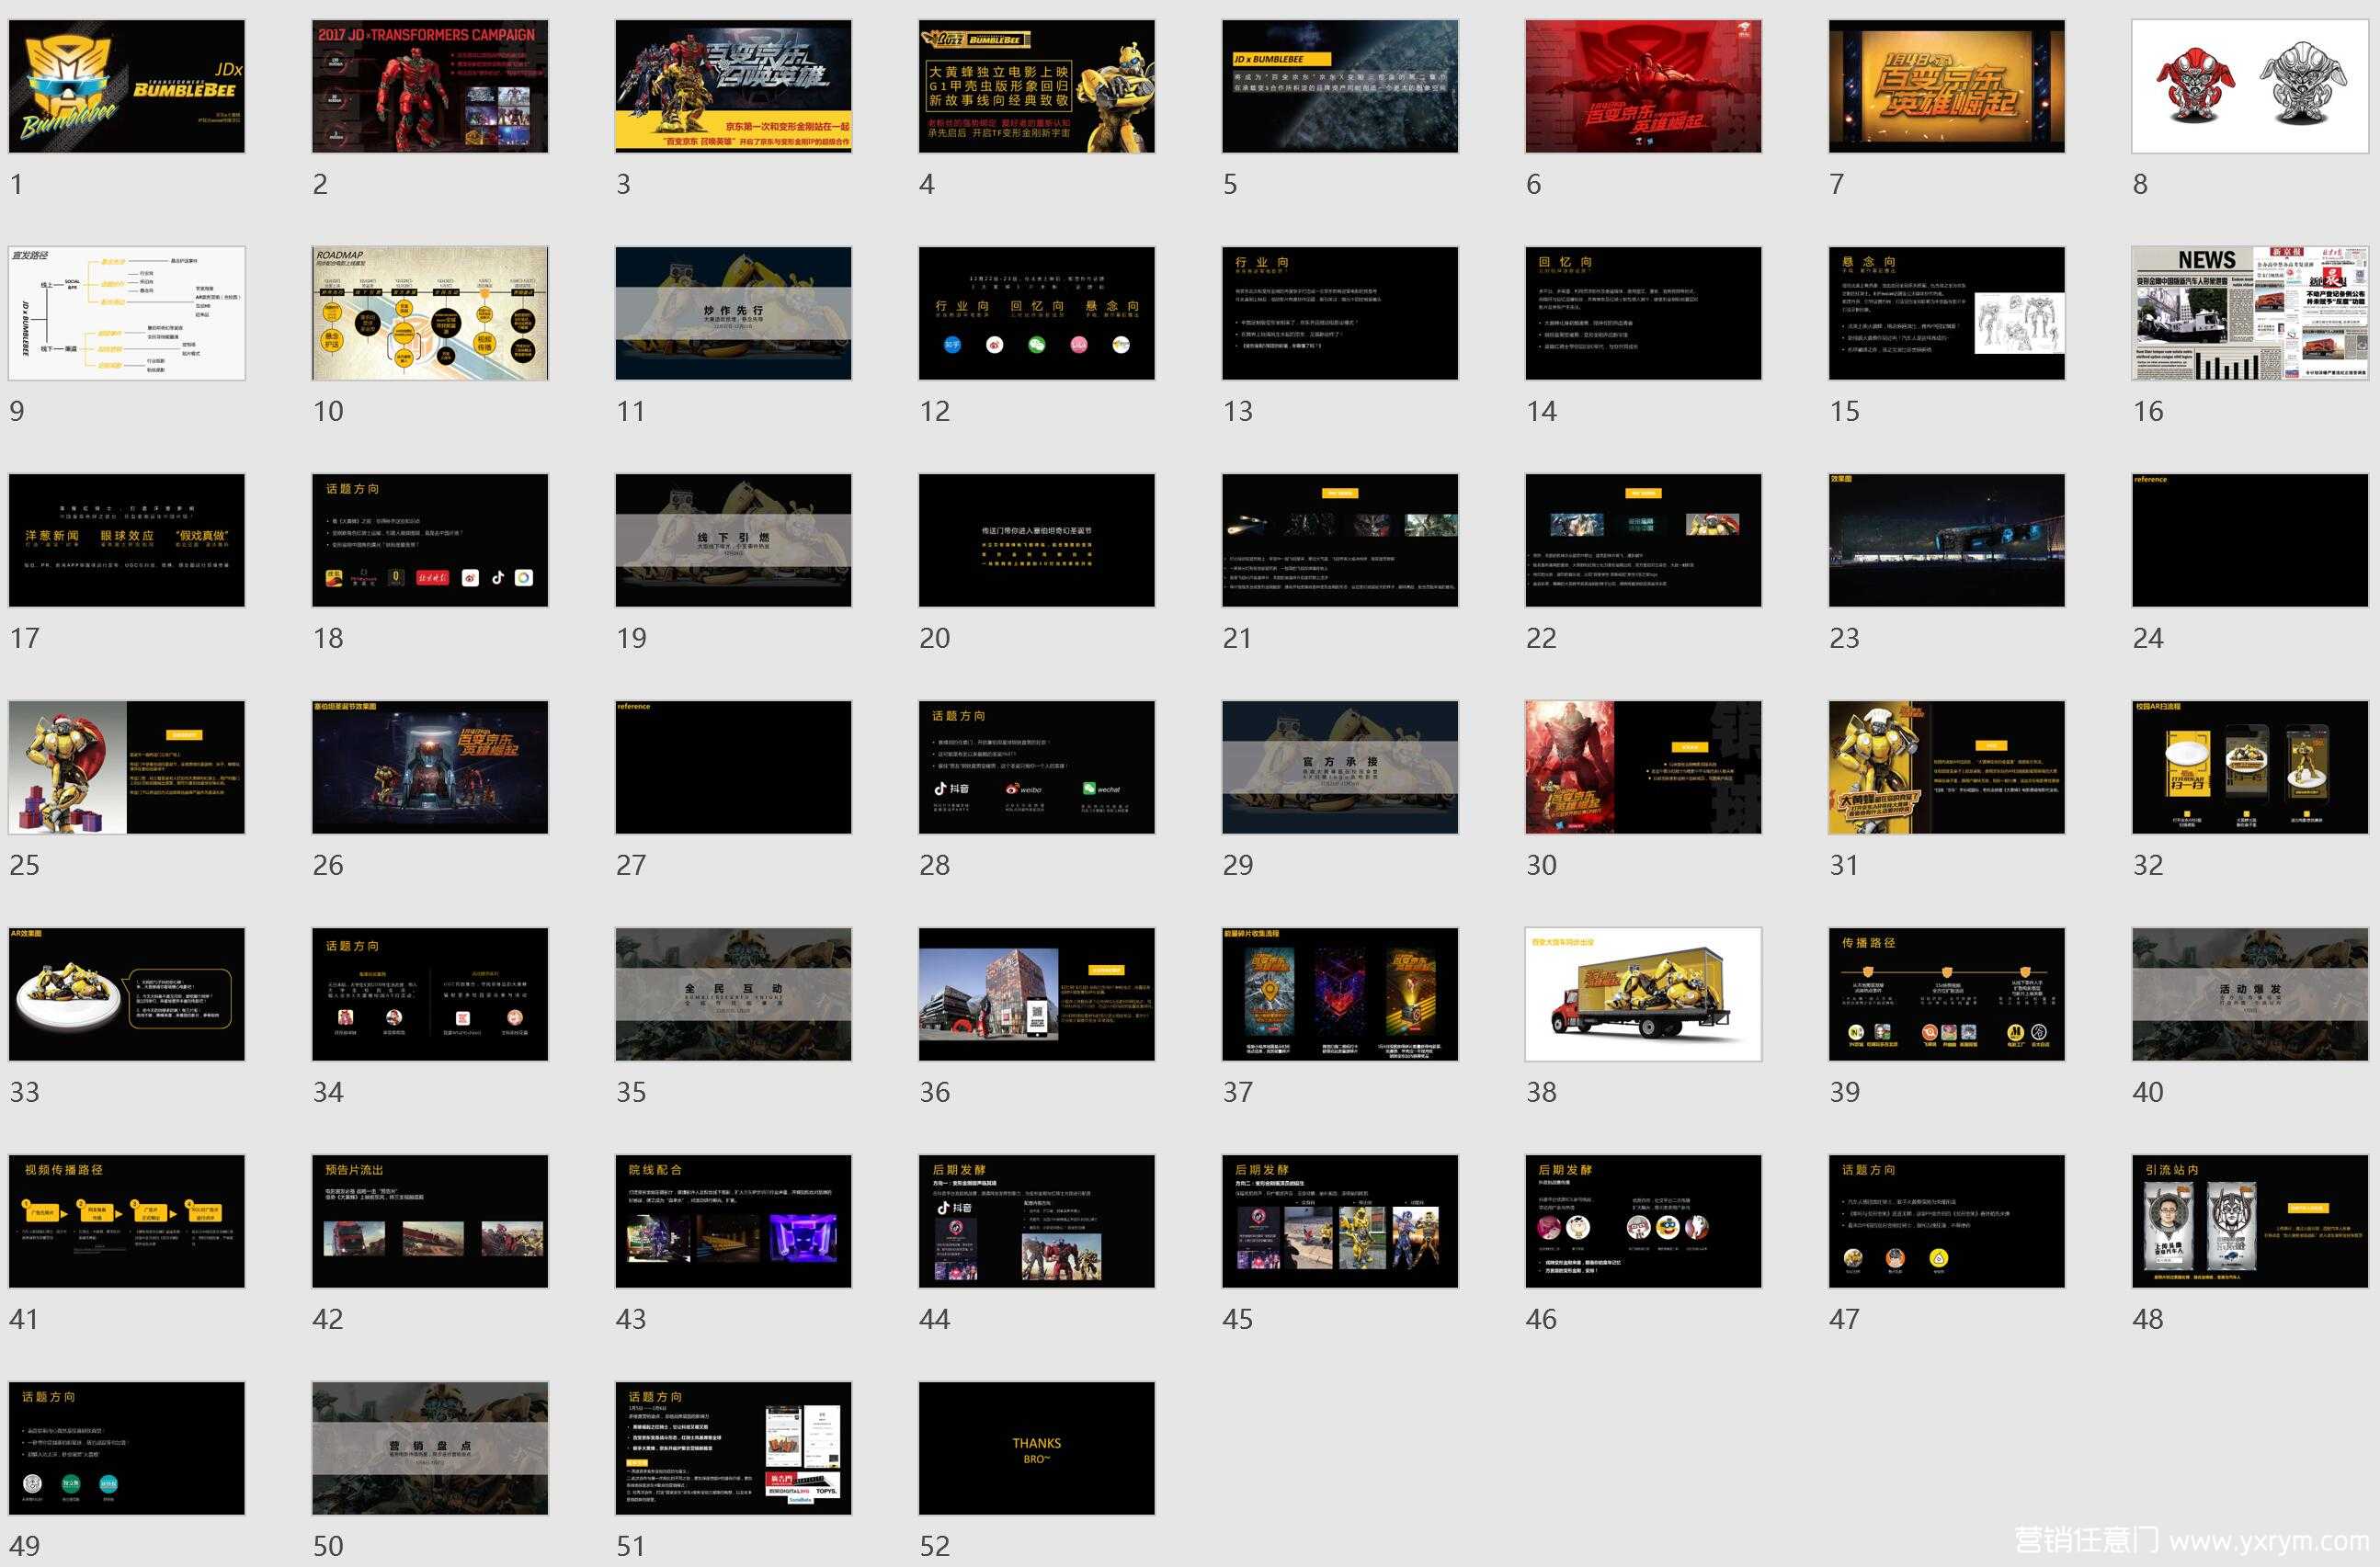The width and height of the screenshot is (2380, 1567).
Task: Click slide 40 '活动爆发' section thumbnail
Action: (x=2250, y=994)
